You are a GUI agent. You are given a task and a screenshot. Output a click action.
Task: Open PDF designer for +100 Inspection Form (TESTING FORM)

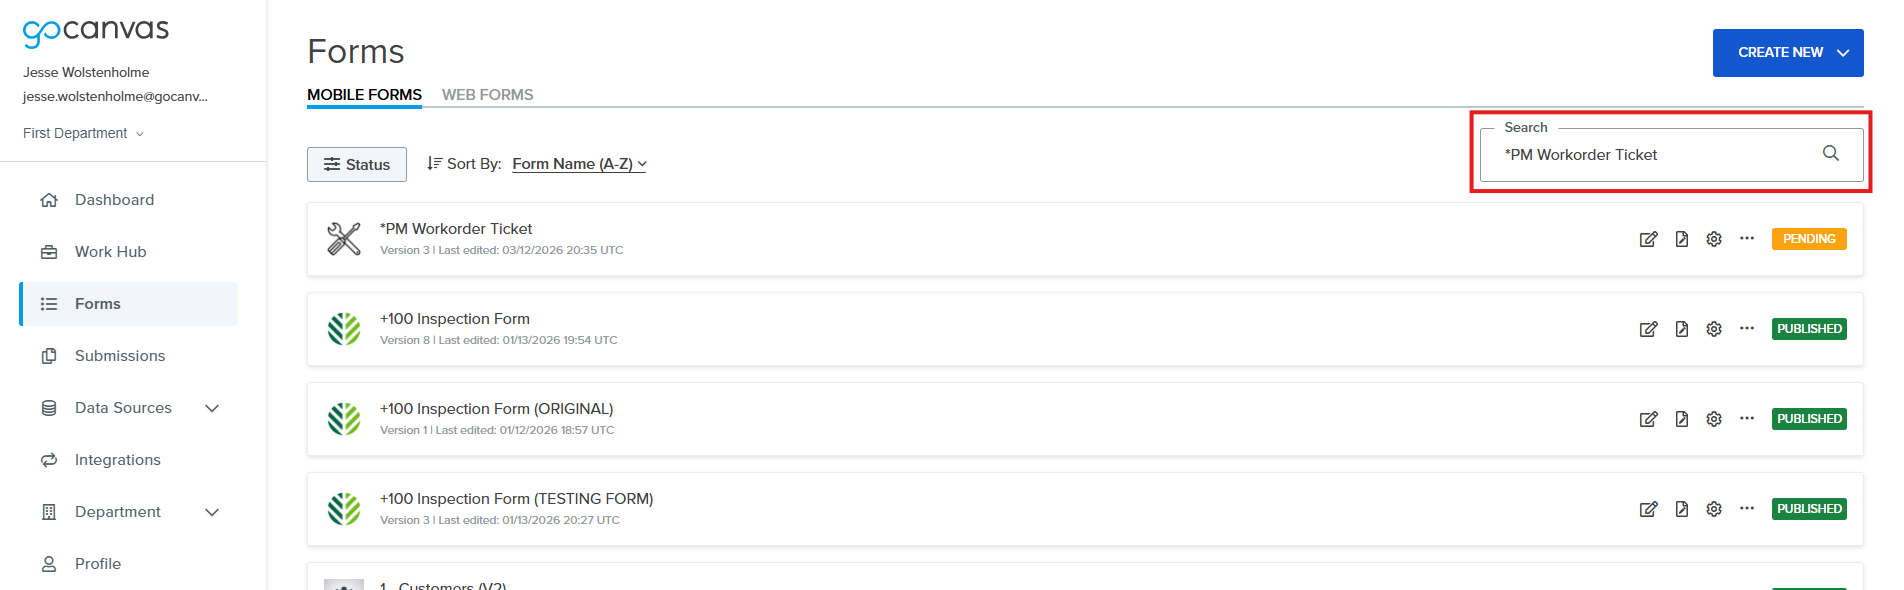click(1681, 509)
